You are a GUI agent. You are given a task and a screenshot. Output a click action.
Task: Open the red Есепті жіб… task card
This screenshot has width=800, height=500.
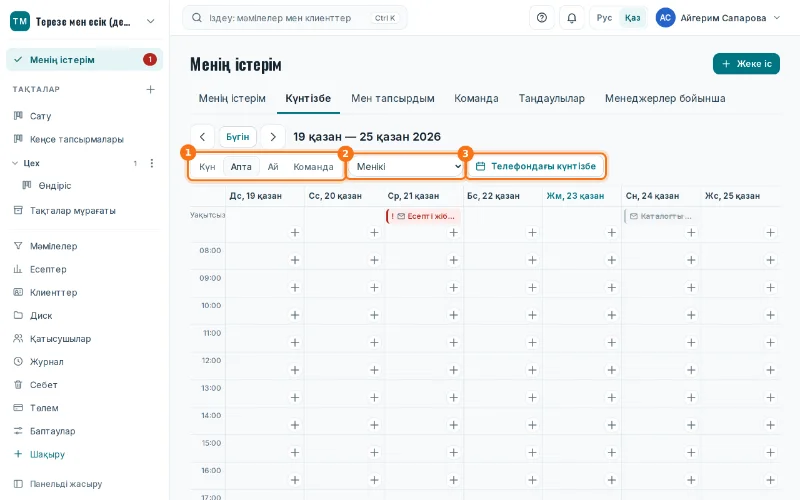click(423, 216)
